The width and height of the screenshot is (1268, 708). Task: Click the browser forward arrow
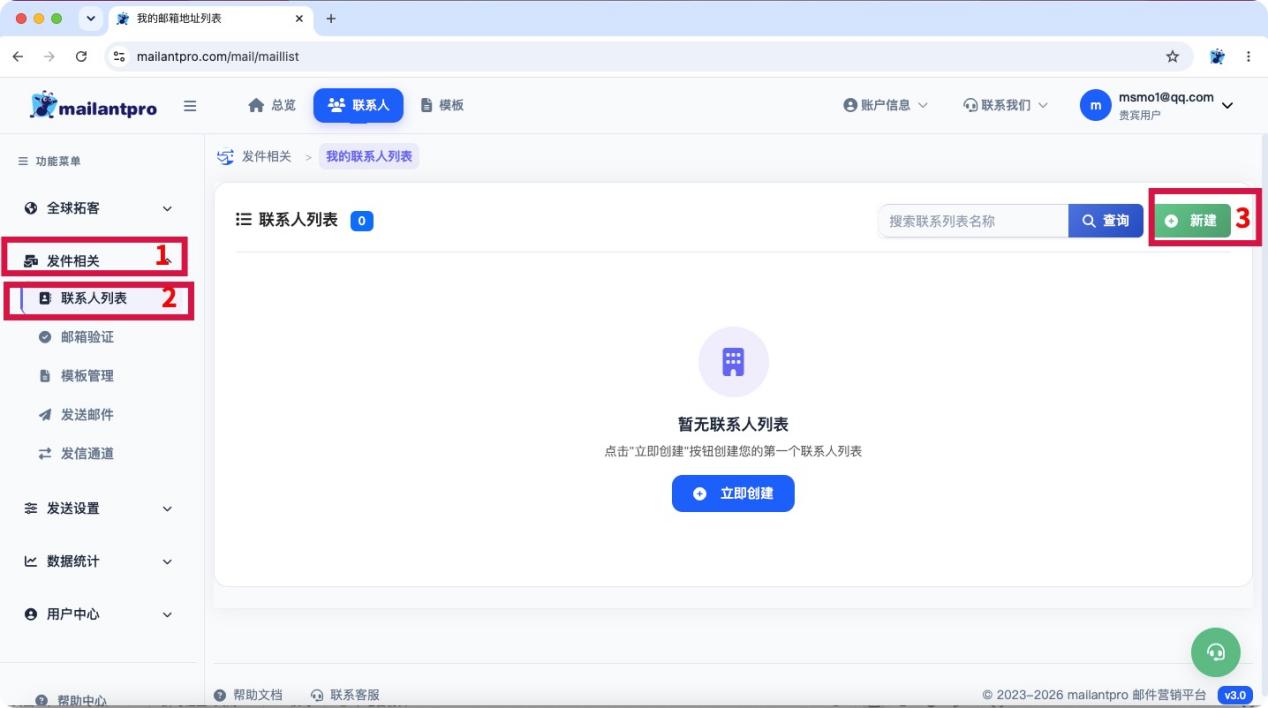click(49, 57)
